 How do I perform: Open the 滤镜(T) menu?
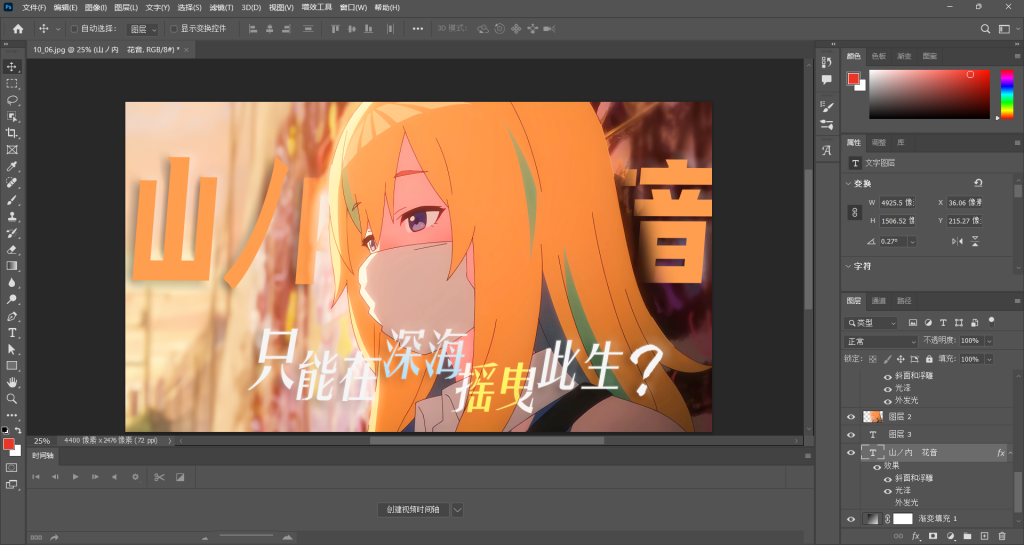pyautogui.click(x=221, y=7)
